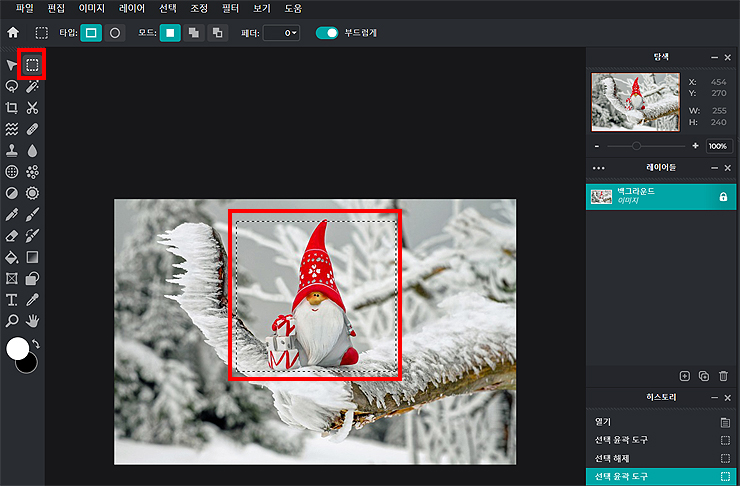
Task: Select the Color Replace brush tool
Action: (x=32, y=235)
